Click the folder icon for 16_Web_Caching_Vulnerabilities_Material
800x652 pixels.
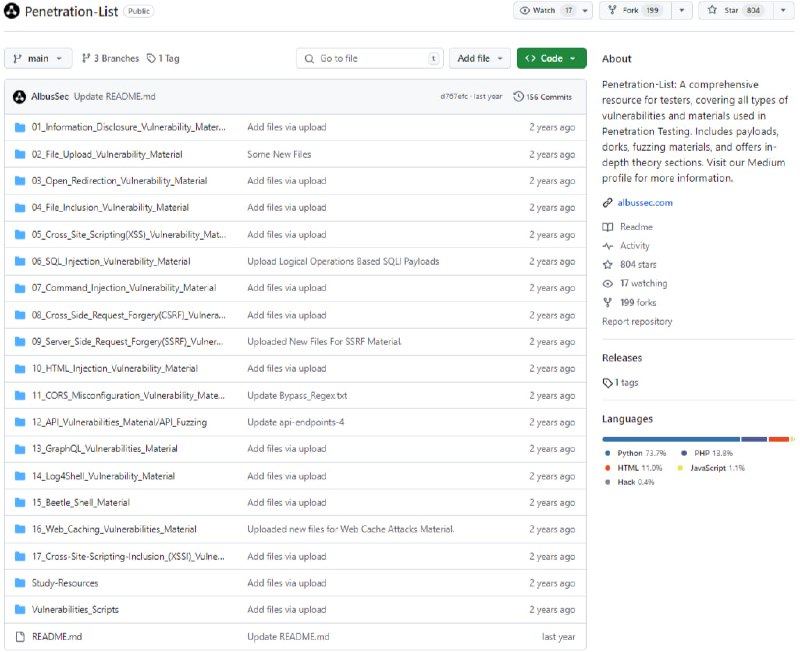[20, 529]
